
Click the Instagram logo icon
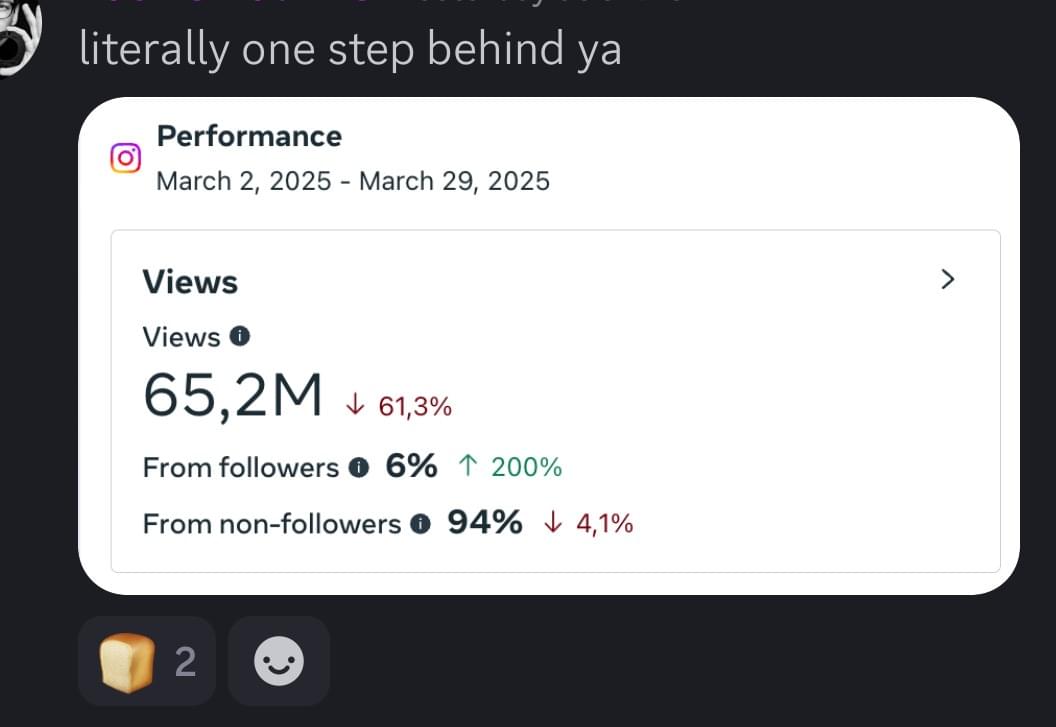[x=126, y=158]
